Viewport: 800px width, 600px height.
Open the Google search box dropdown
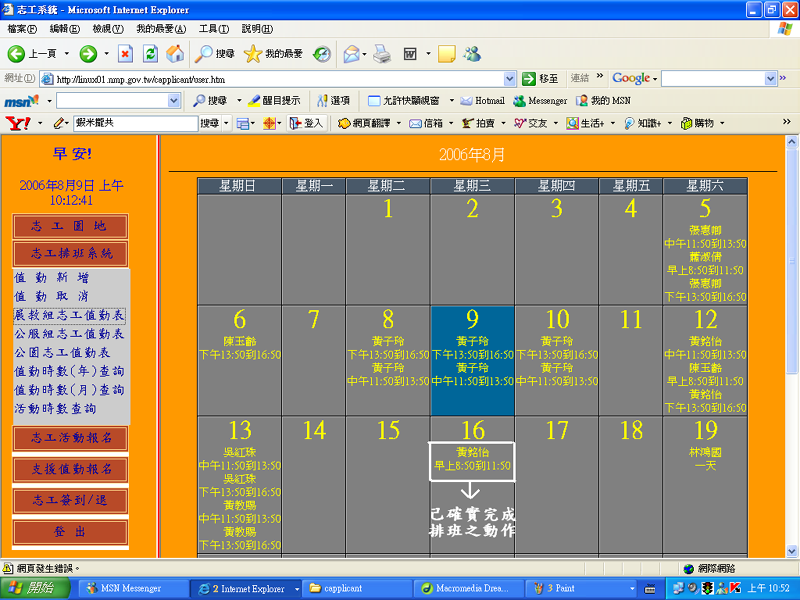(x=770, y=78)
